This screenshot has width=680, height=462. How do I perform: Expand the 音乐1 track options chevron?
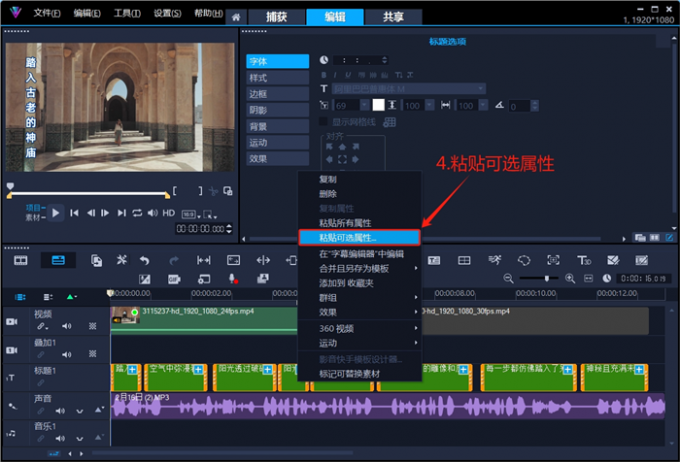click(x=80, y=439)
